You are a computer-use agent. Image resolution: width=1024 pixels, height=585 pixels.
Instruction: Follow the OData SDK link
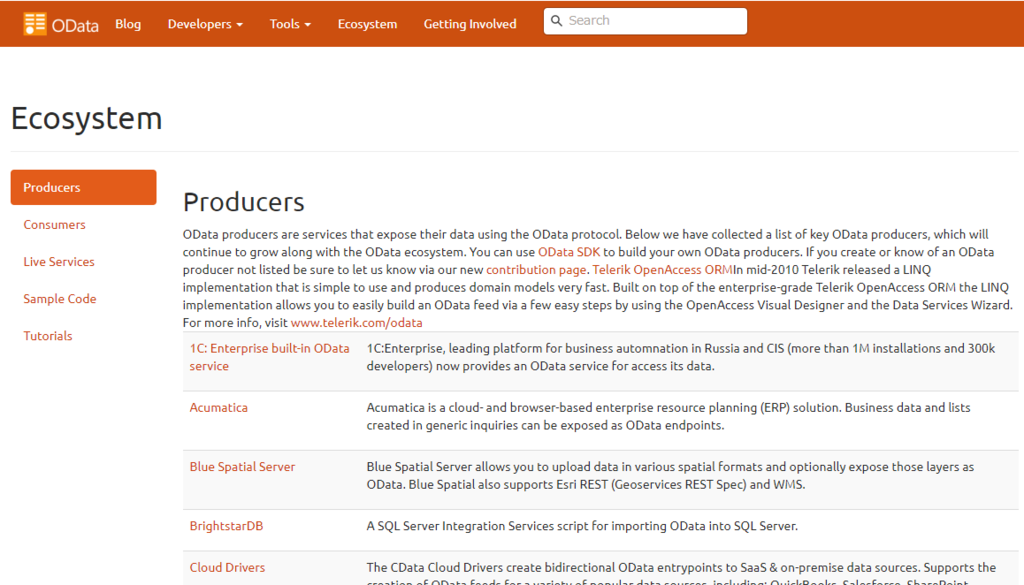[568, 252]
